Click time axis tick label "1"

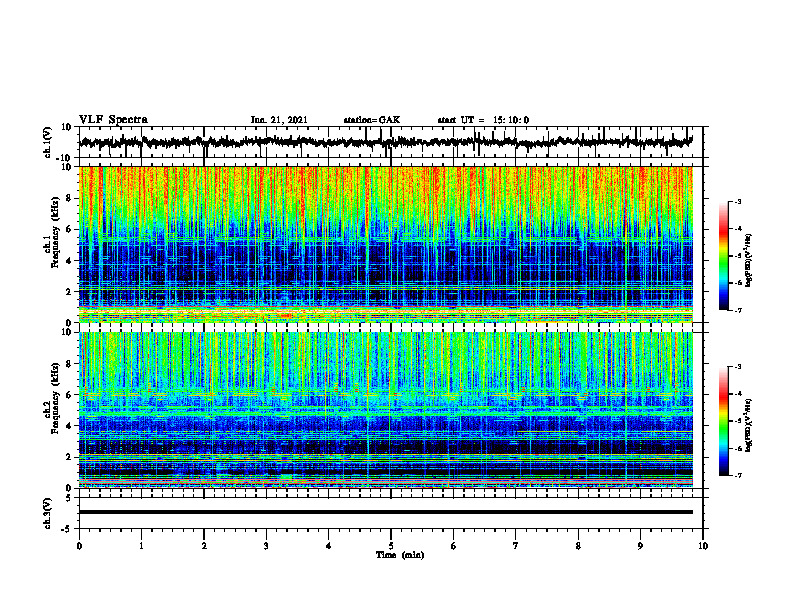tap(141, 546)
